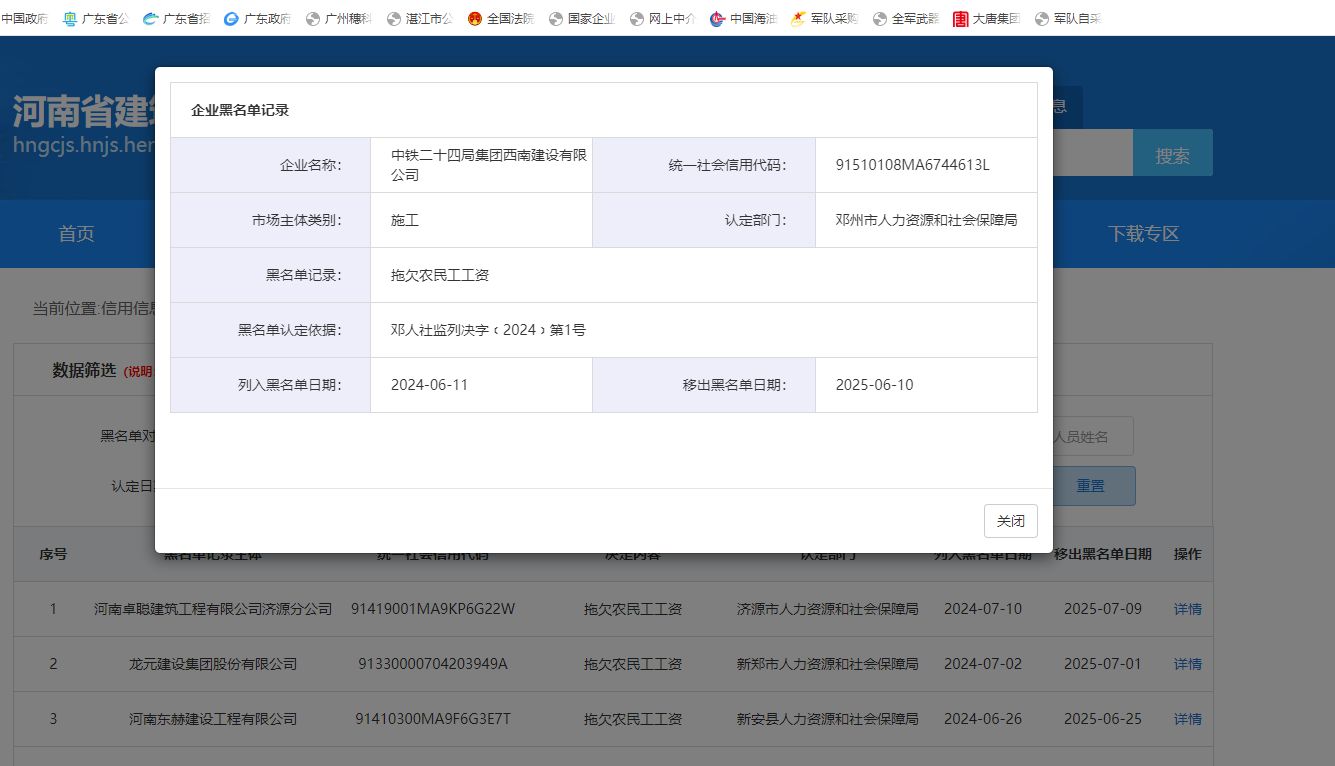Open the 广东省公 bookmark

(95, 18)
